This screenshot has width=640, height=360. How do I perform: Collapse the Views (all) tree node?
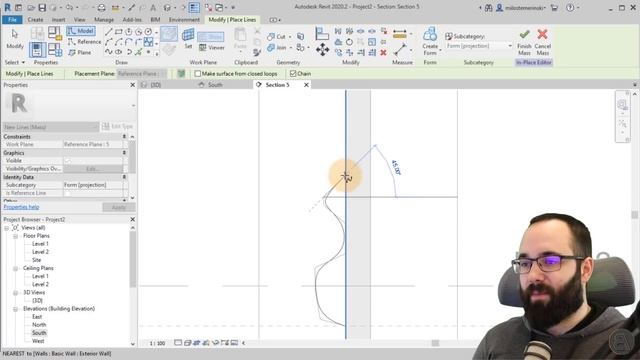6,228
